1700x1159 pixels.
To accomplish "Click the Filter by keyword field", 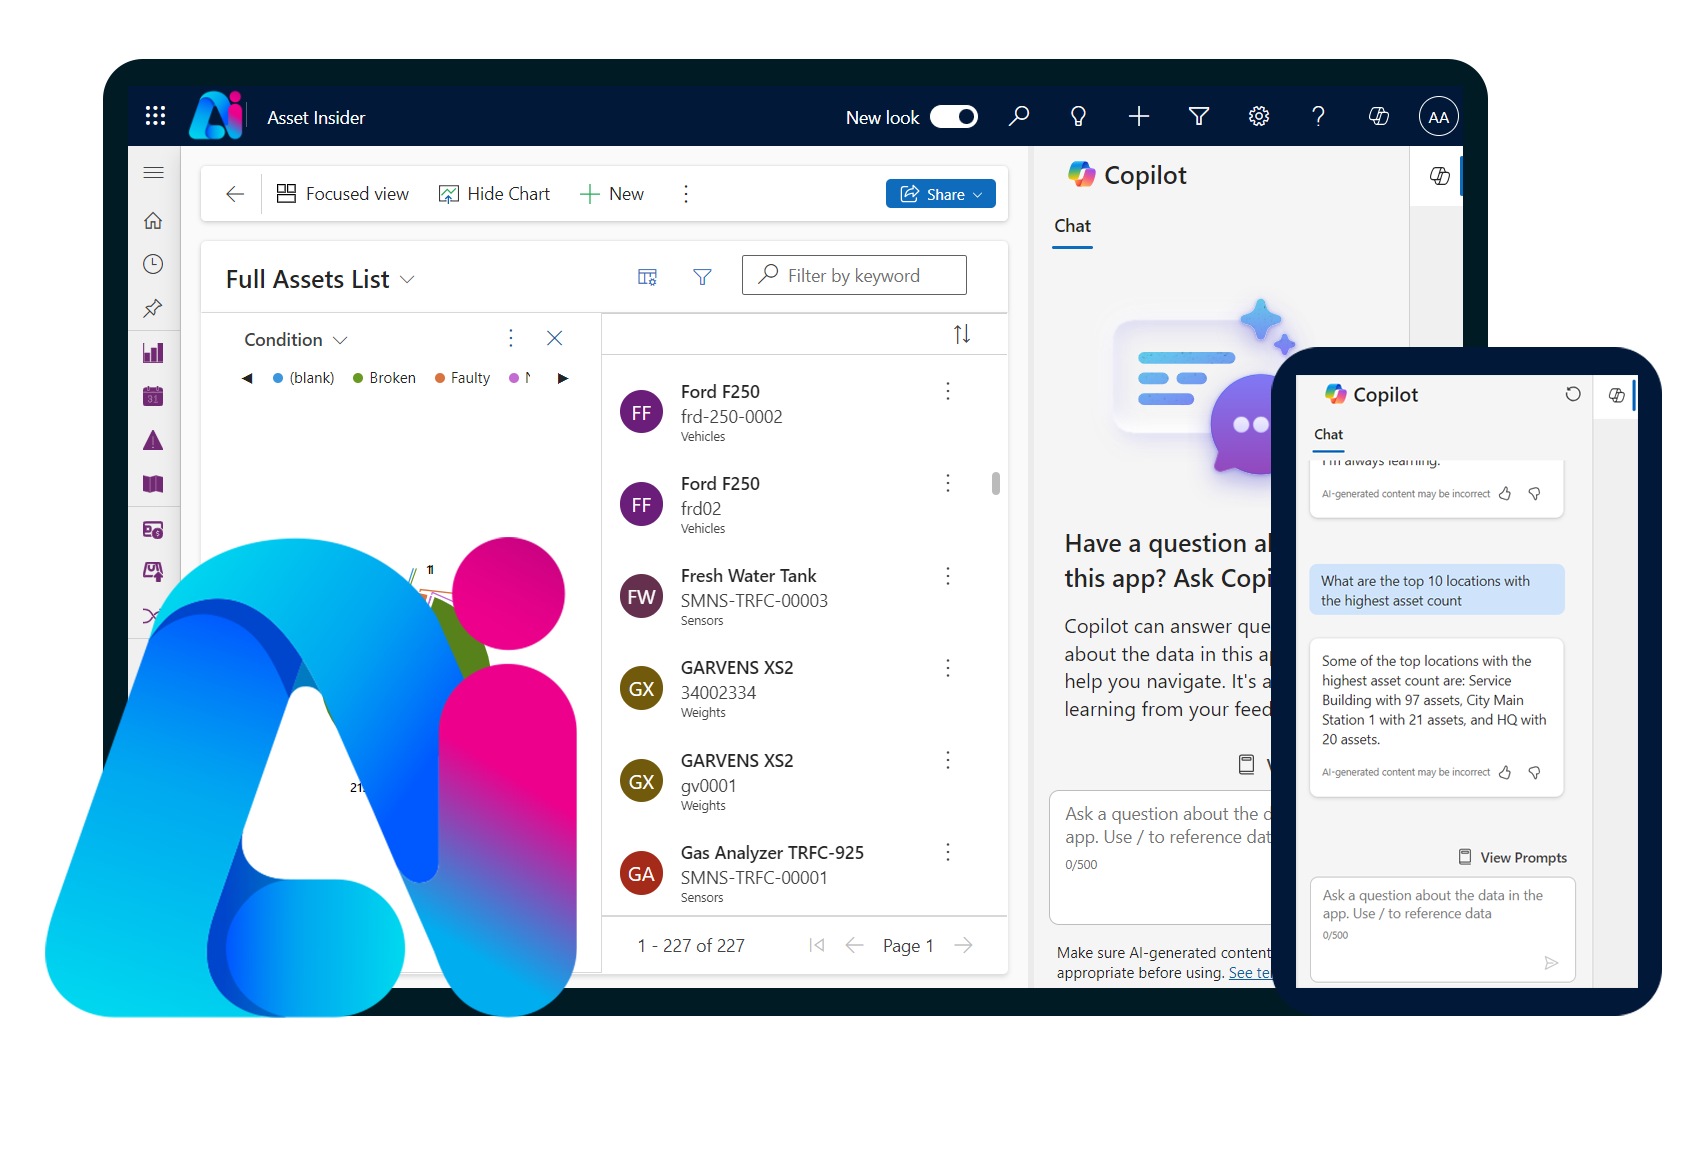I will [x=854, y=275].
